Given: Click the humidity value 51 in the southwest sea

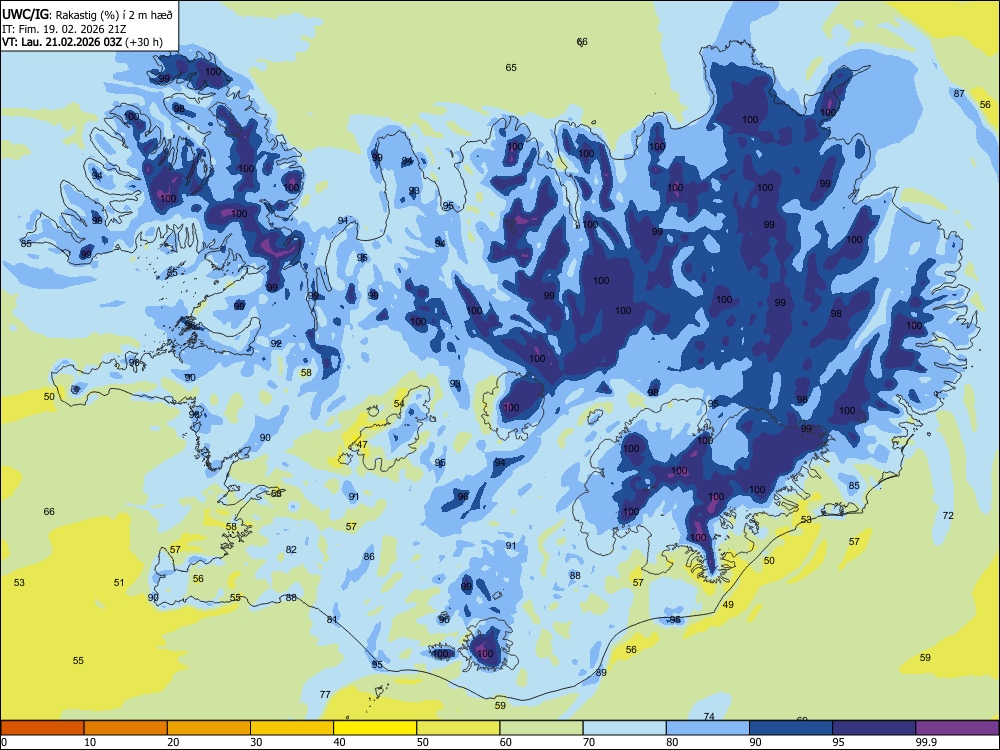Looking at the screenshot, I should tap(119, 582).
